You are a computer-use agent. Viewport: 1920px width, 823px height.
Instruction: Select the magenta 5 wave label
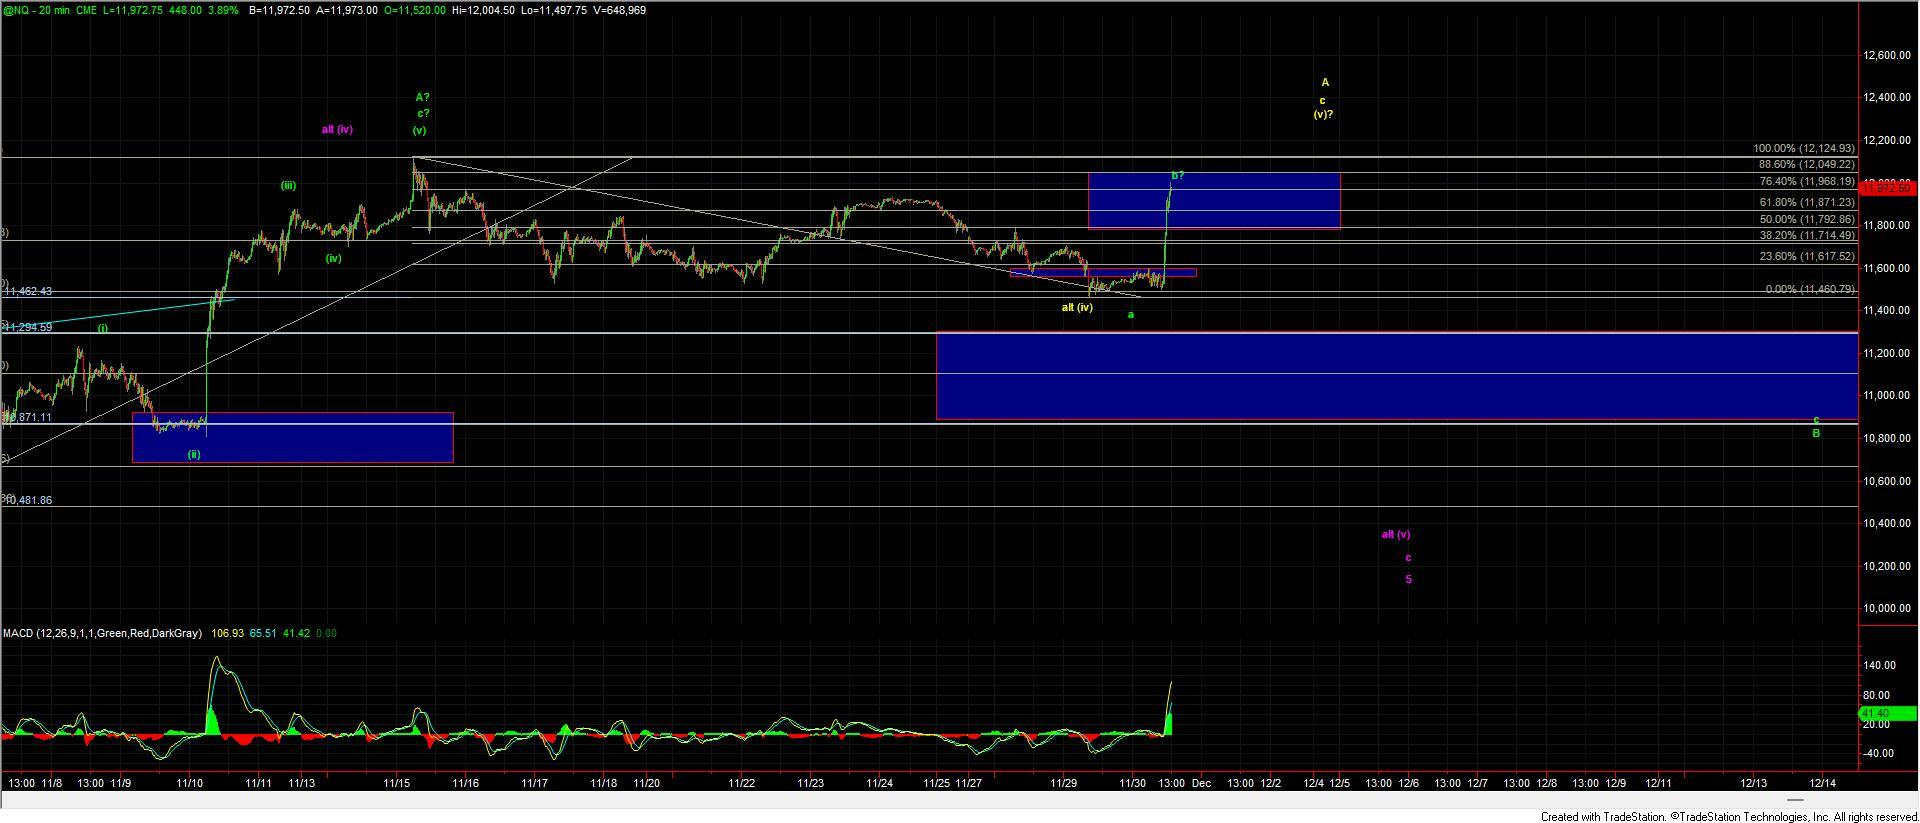(x=1409, y=579)
